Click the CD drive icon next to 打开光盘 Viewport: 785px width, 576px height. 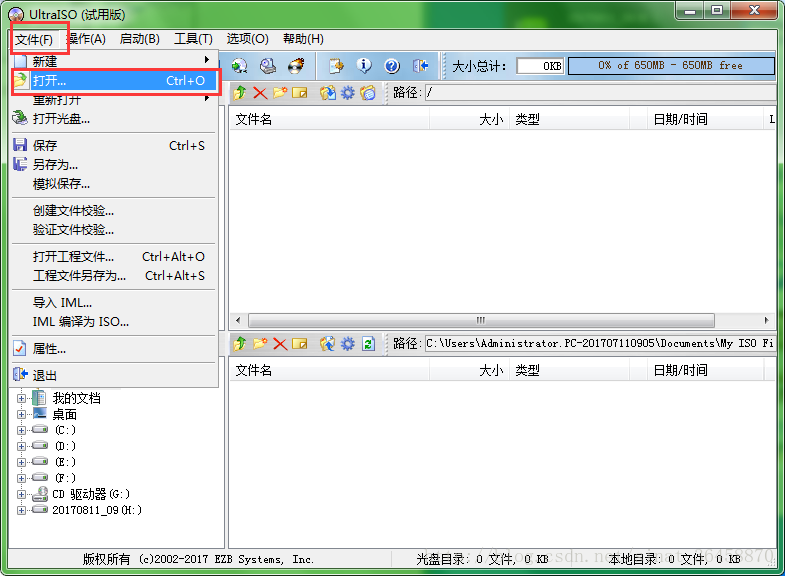(x=20, y=118)
